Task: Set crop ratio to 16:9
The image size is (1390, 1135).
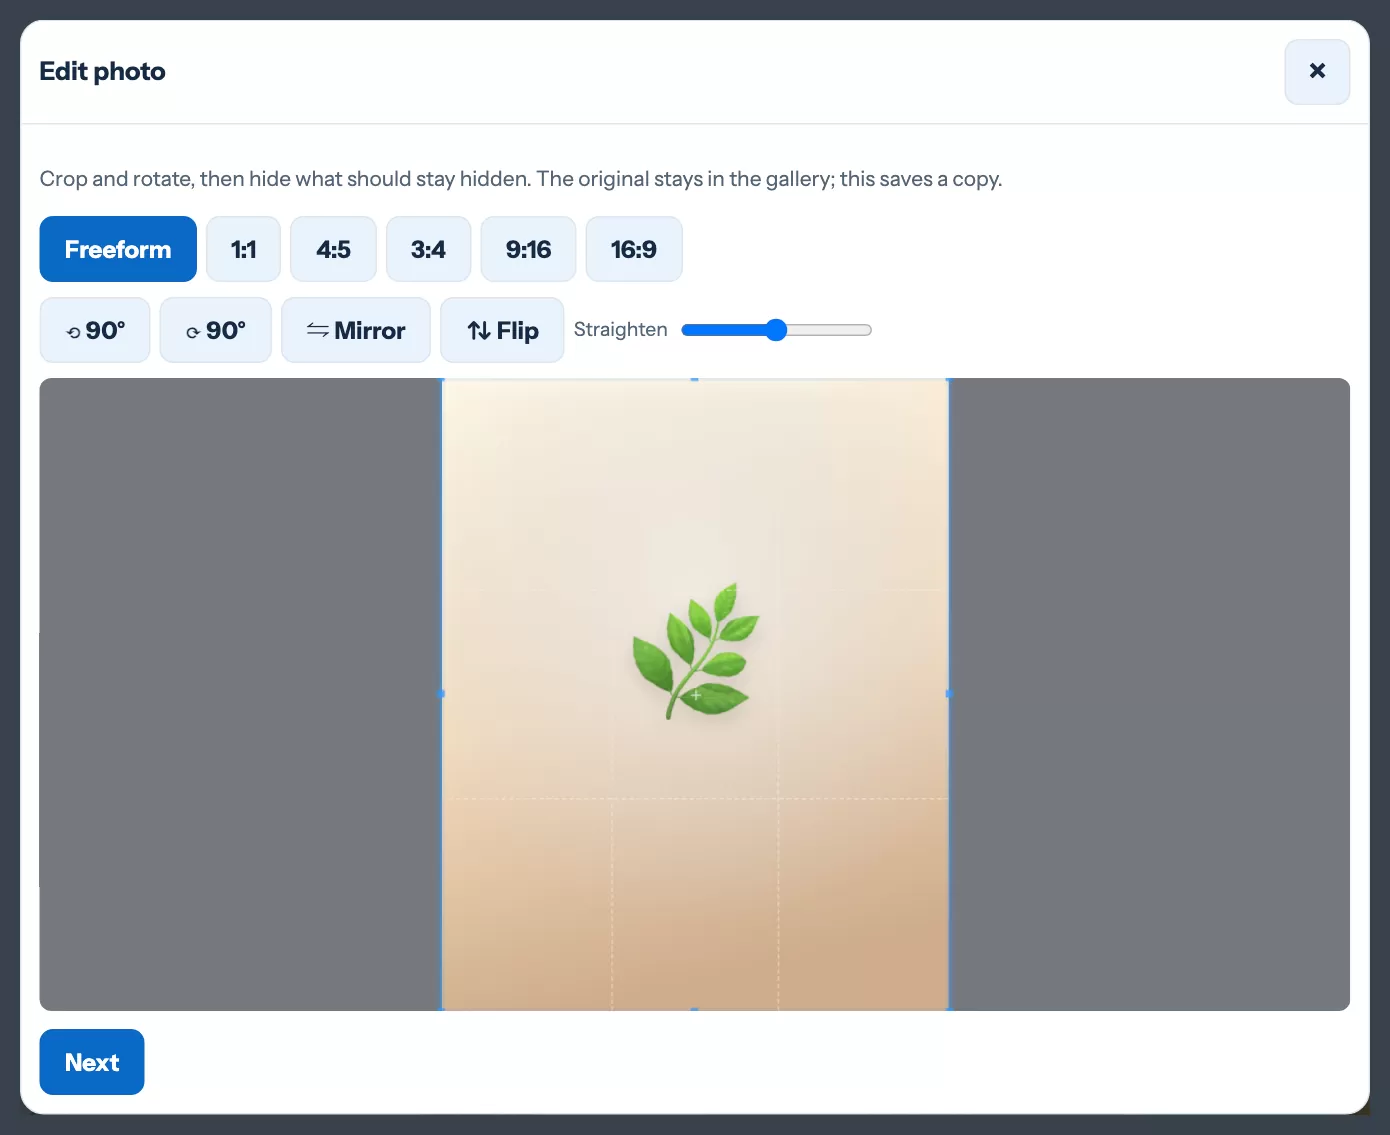Action: click(x=634, y=249)
